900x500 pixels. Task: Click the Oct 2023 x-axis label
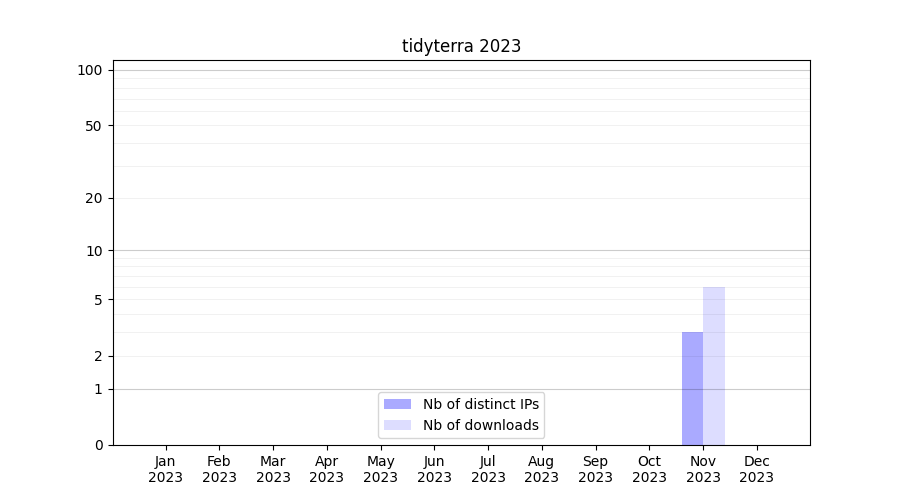[x=649, y=469]
